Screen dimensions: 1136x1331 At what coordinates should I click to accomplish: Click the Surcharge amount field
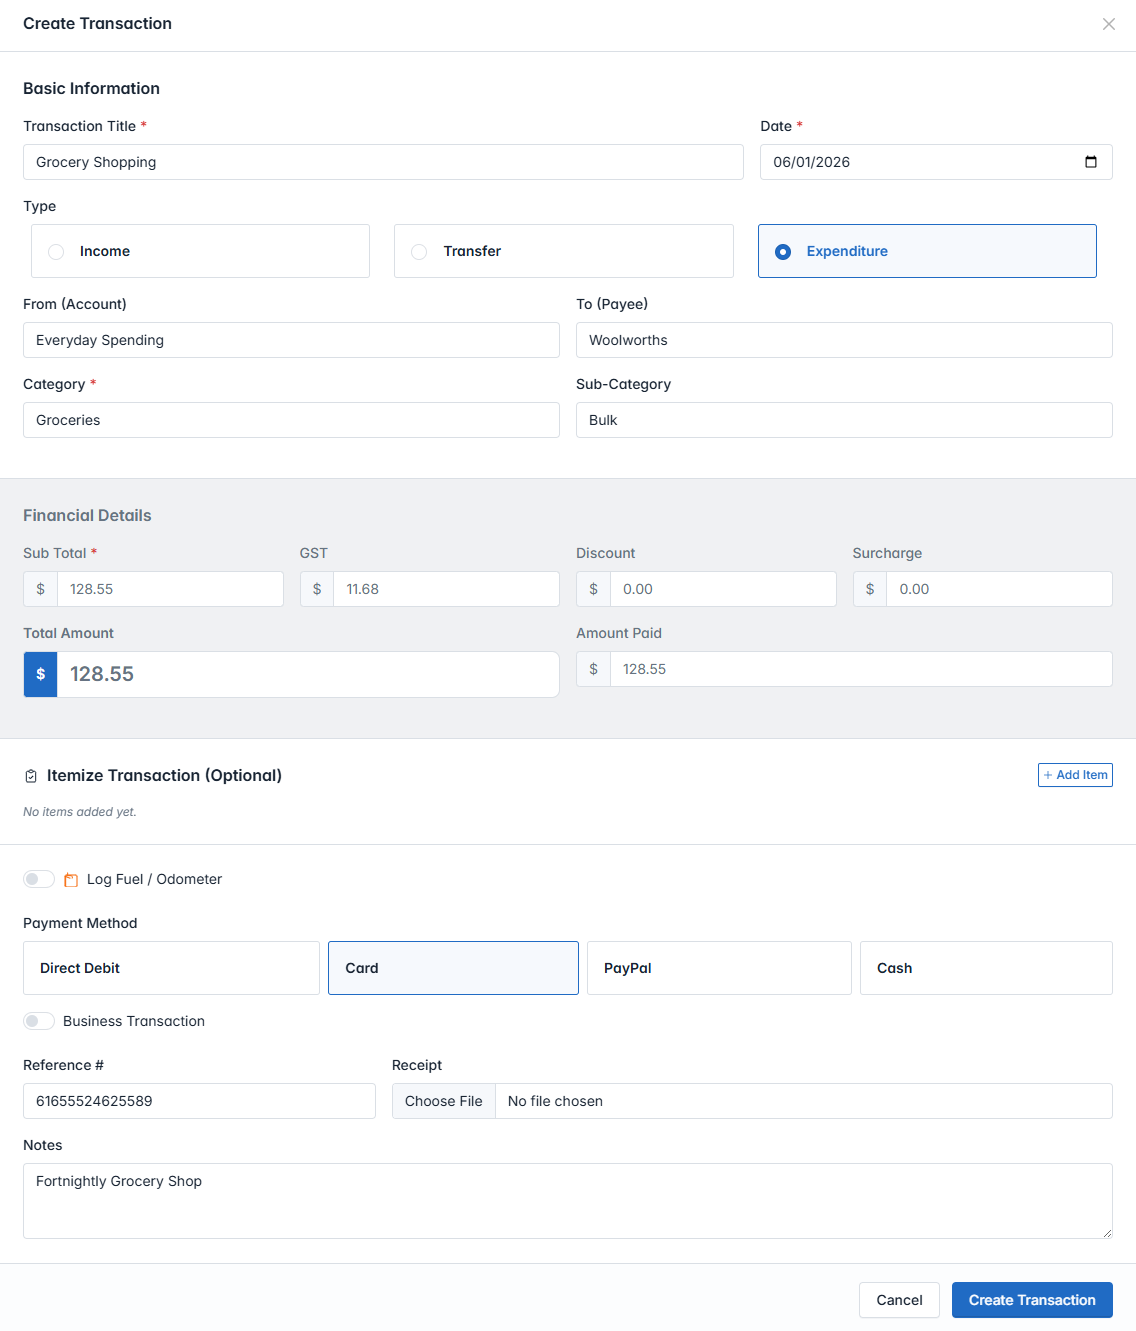[x=999, y=589]
